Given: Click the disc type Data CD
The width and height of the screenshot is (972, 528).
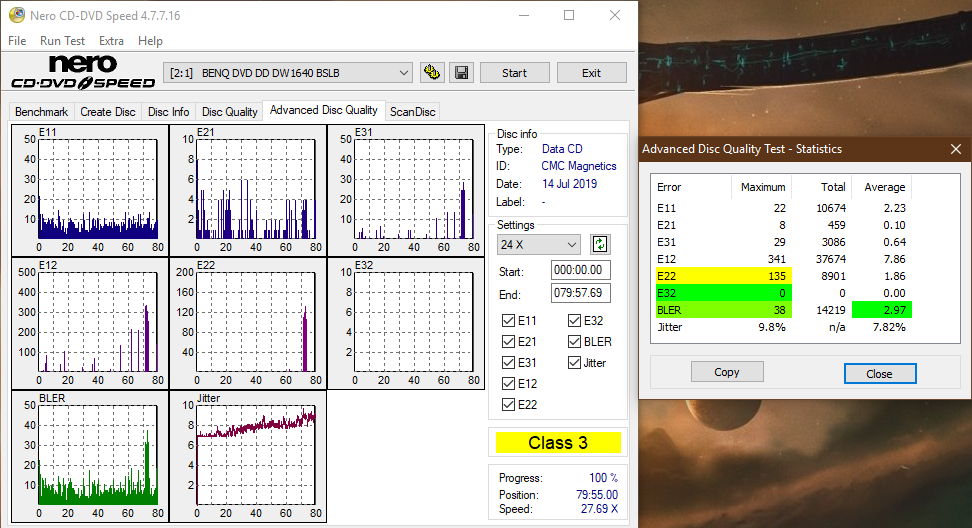Looking at the screenshot, I should (x=562, y=149).
